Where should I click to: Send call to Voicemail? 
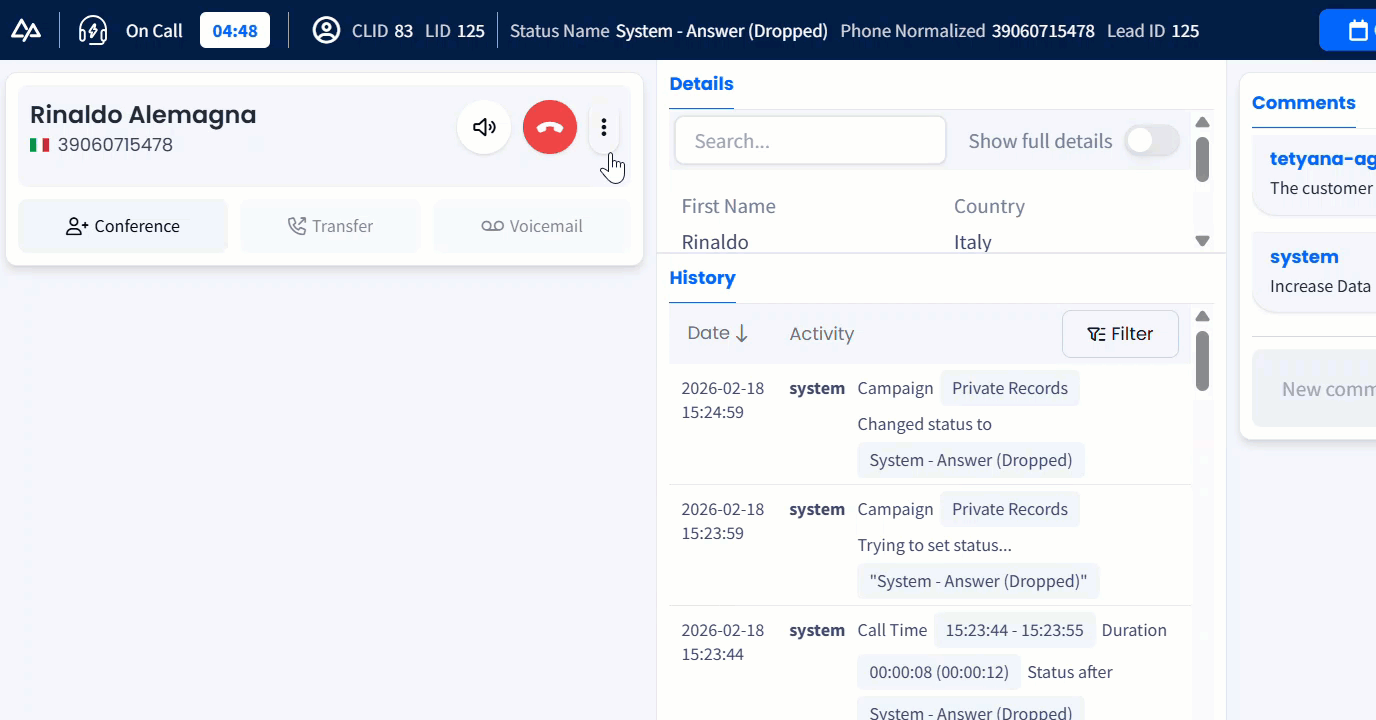tap(530, 226)
